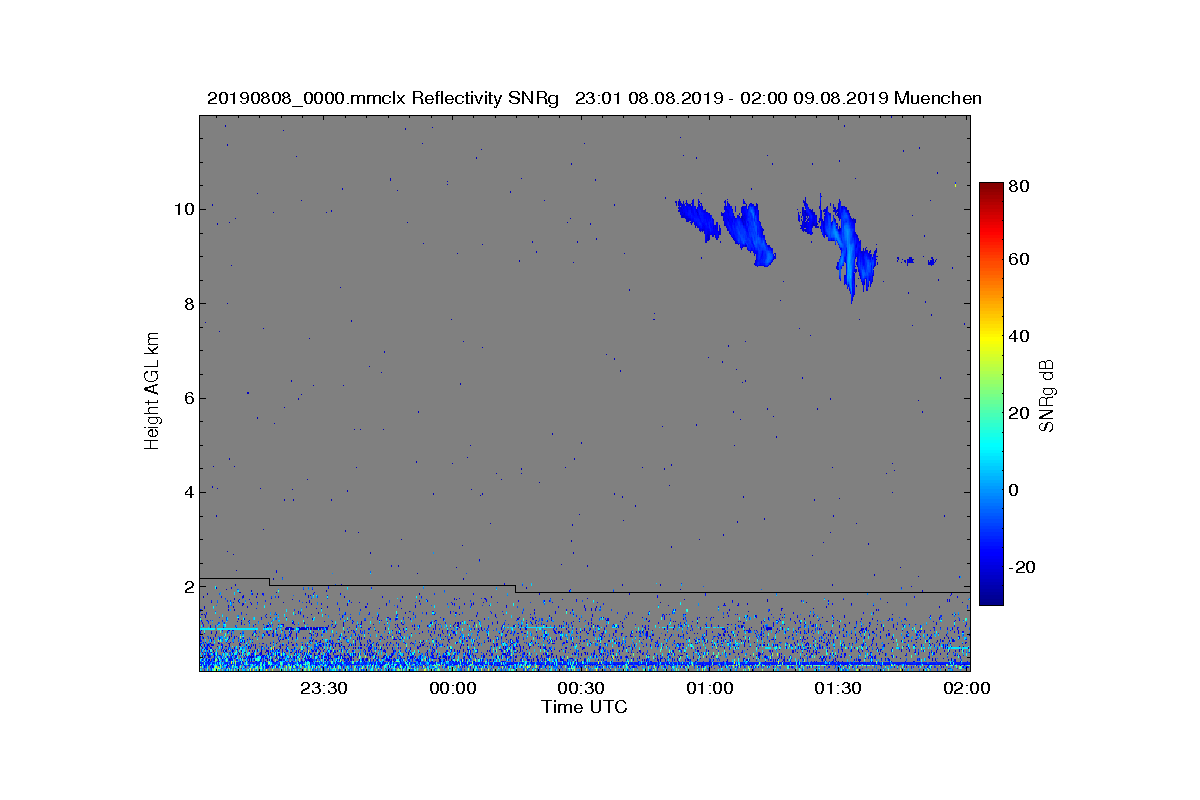This screenshot has height=800, width=1200.
Task: Click the dark blue bottom of the colorbar
Action: tap(991, 596)
